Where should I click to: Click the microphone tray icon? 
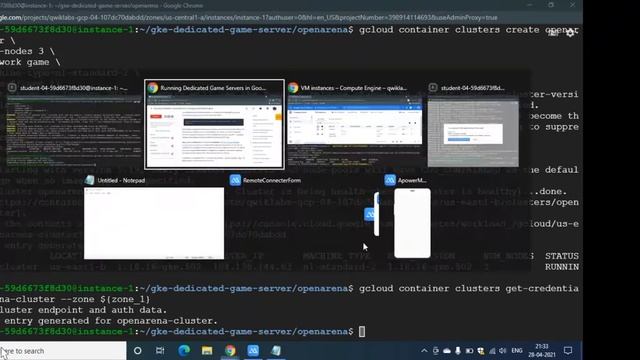click(x=458, y=351)
